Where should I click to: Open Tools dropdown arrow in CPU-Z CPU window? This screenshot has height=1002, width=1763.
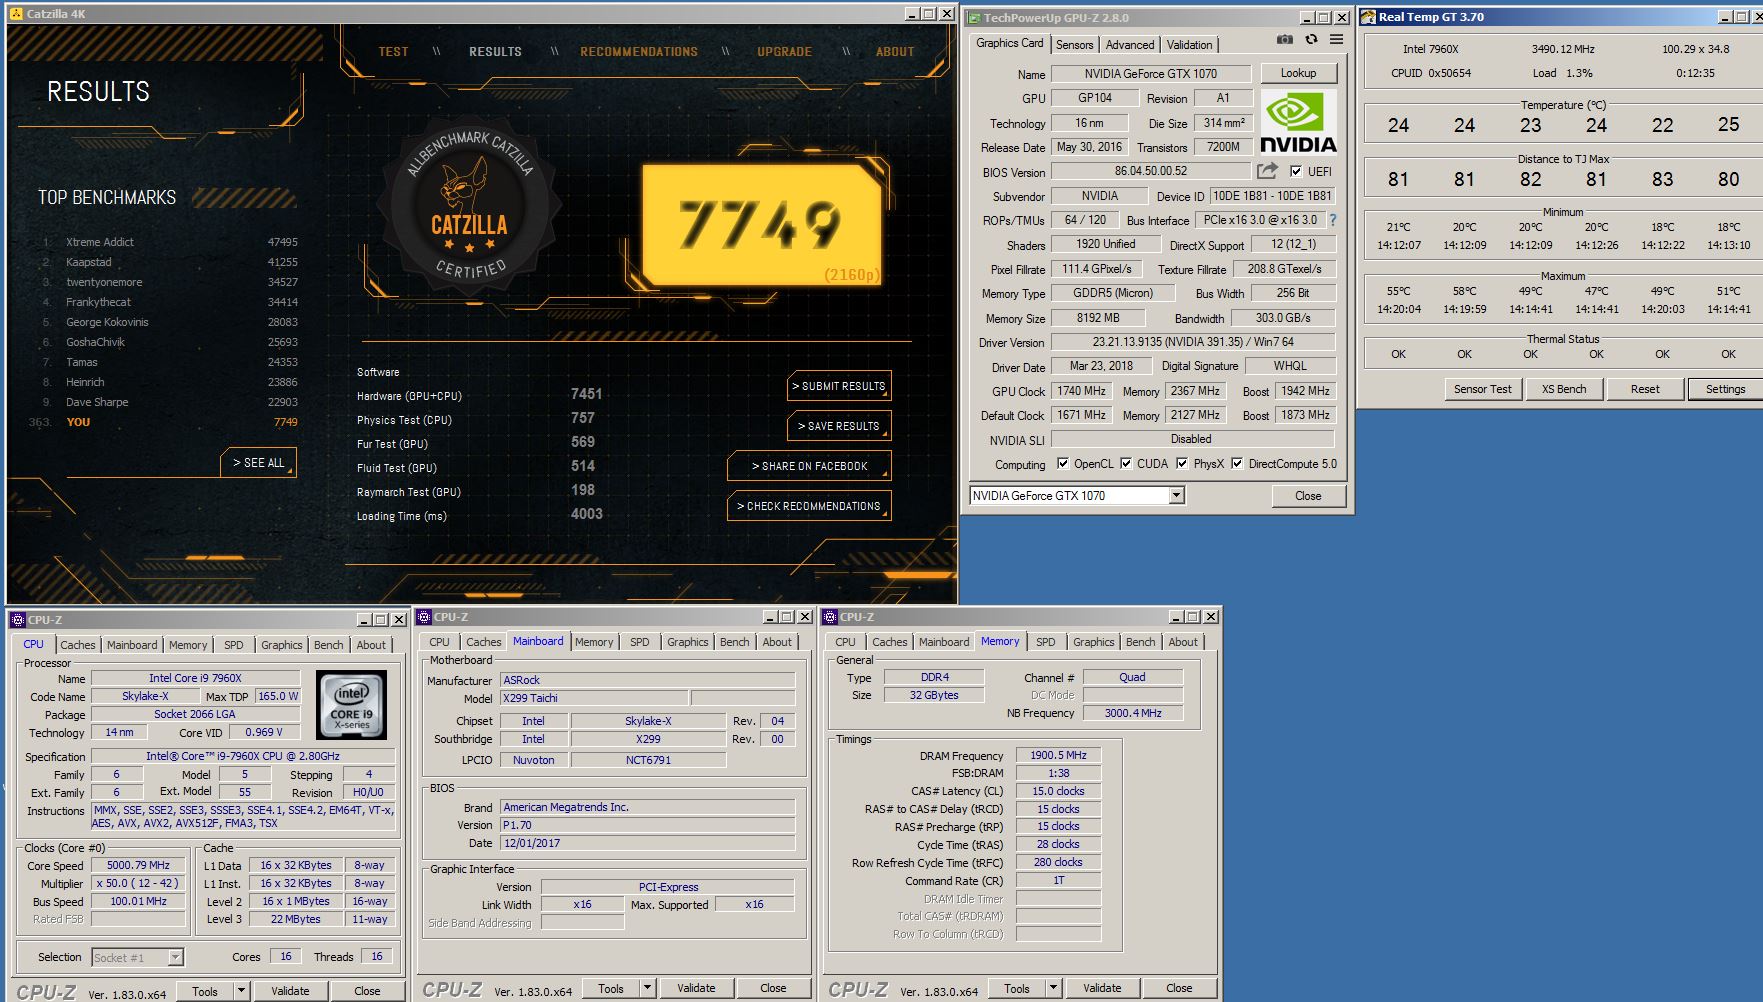[x=241, y=991]
